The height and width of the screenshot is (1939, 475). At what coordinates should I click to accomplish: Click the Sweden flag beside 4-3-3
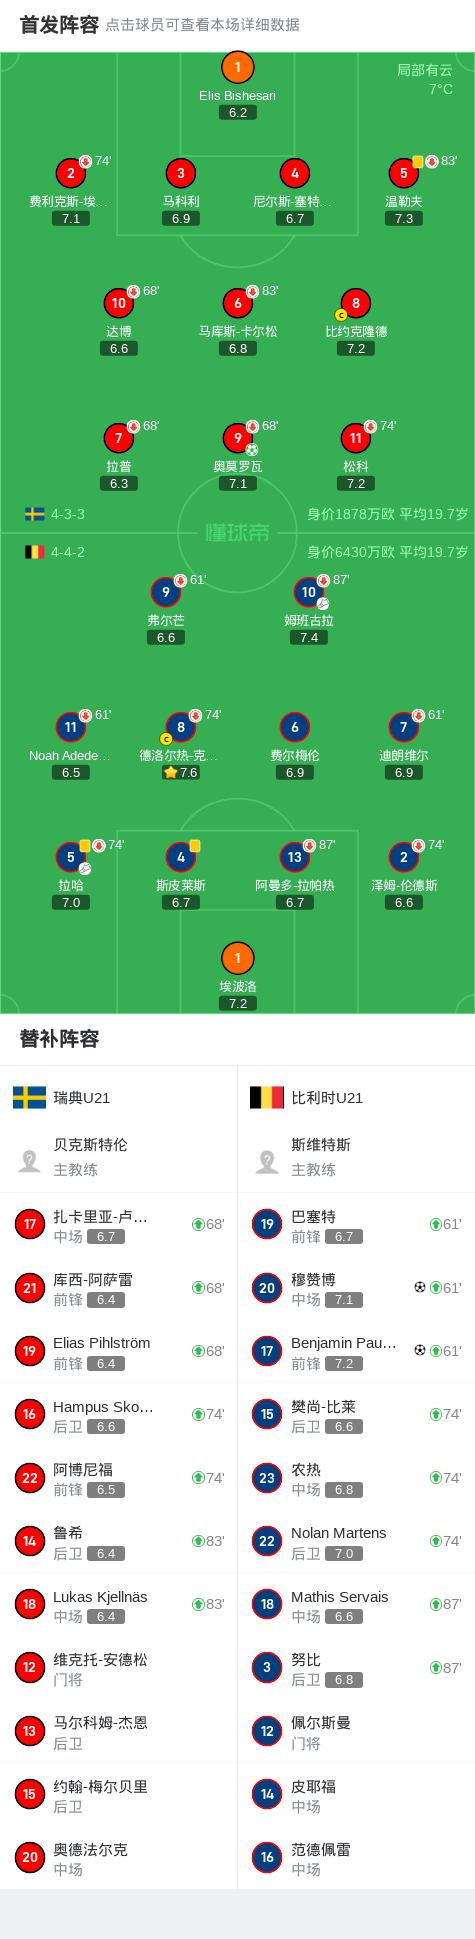pos(35,514)
